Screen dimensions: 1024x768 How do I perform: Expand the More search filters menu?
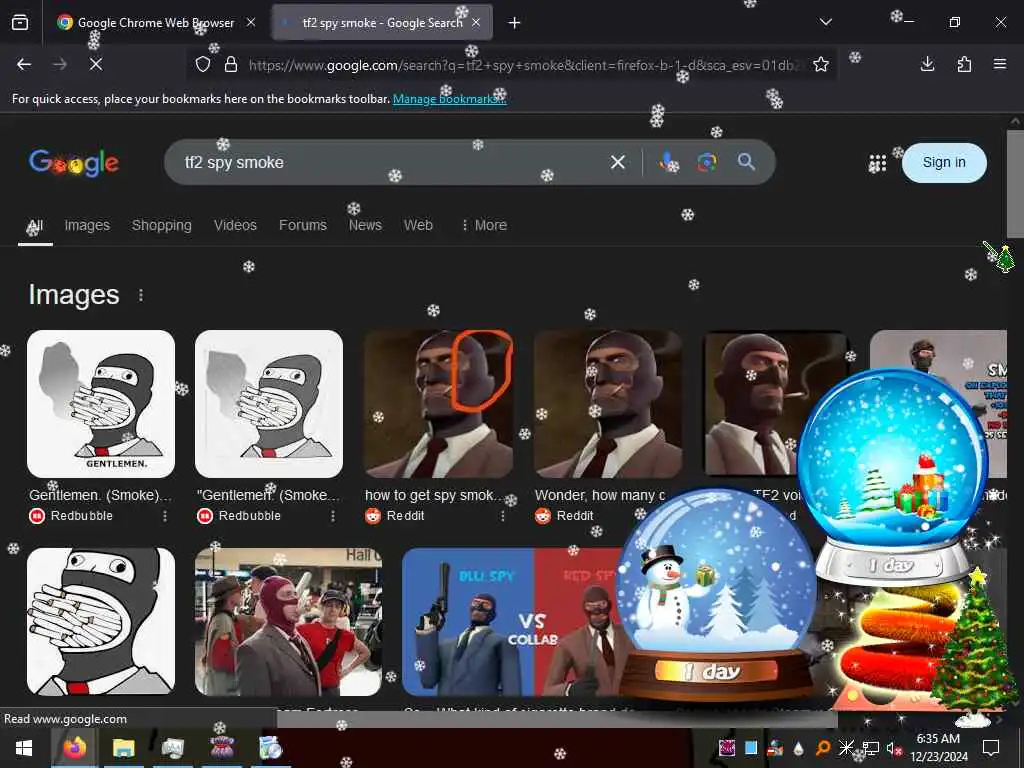pyautogui.click(x=484, y=225)
